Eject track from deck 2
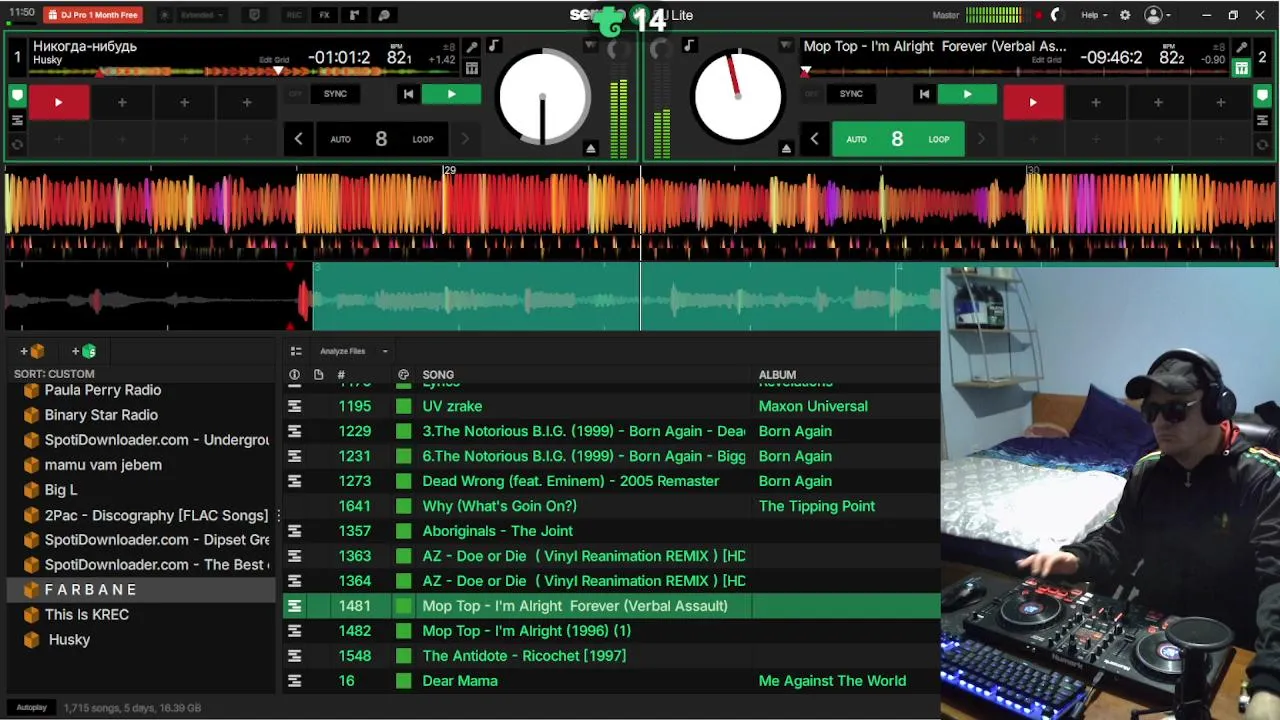This screenshot has width=1280, height=720. tap(786, 149)
